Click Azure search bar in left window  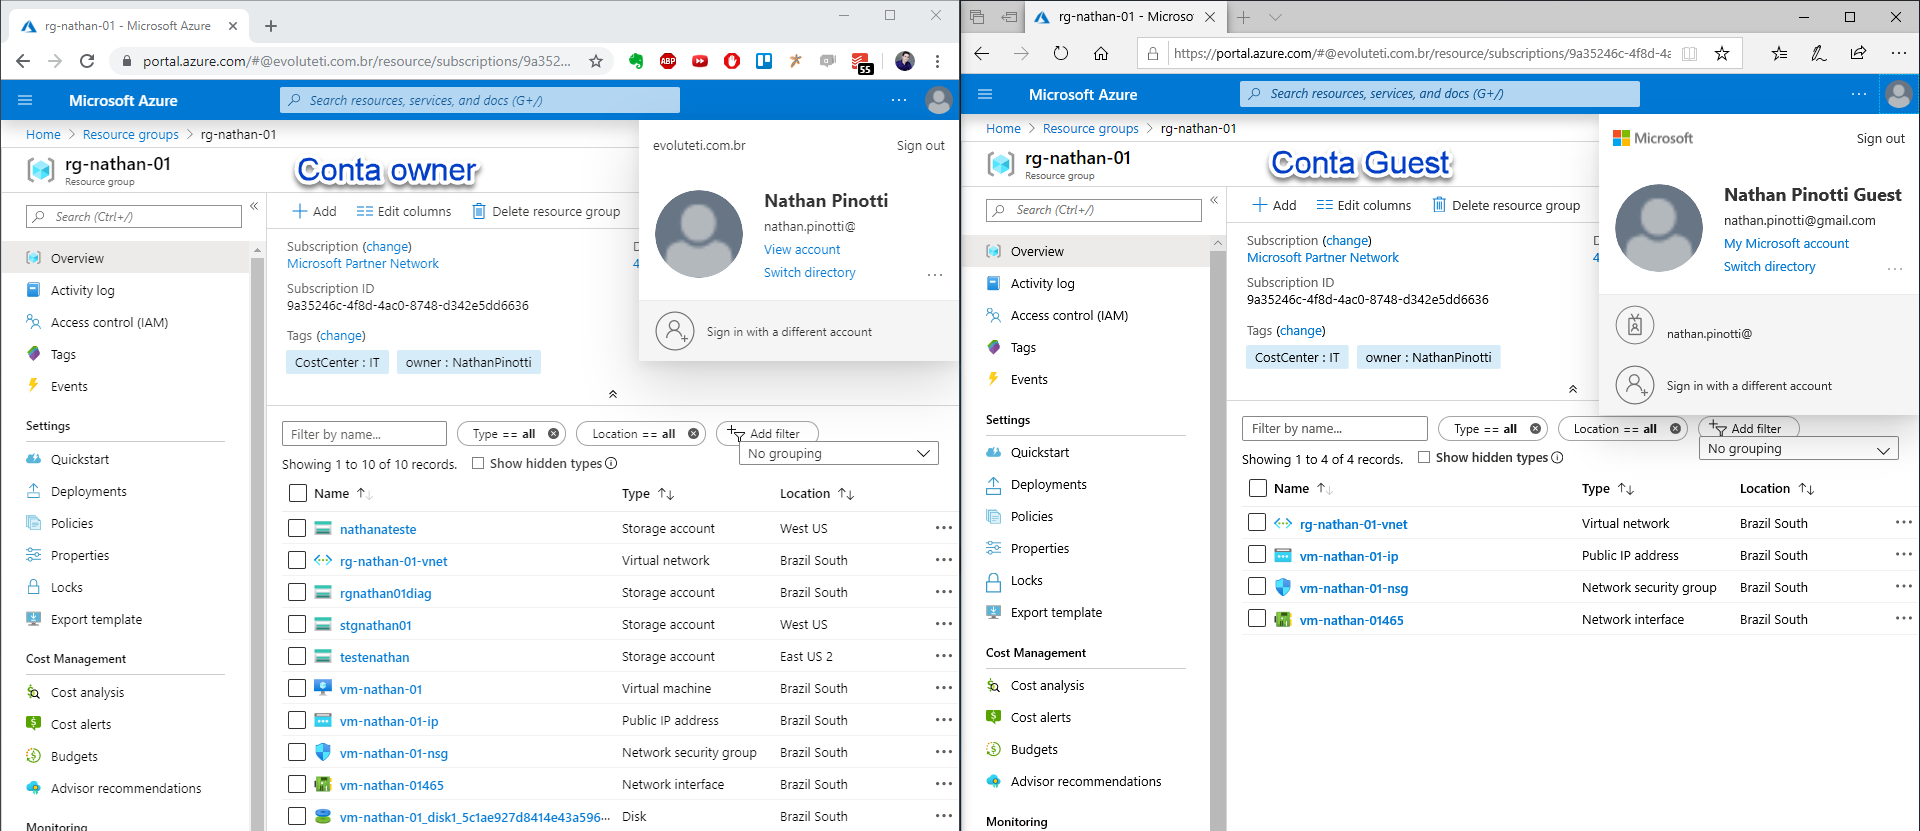[x=480, y=100]
